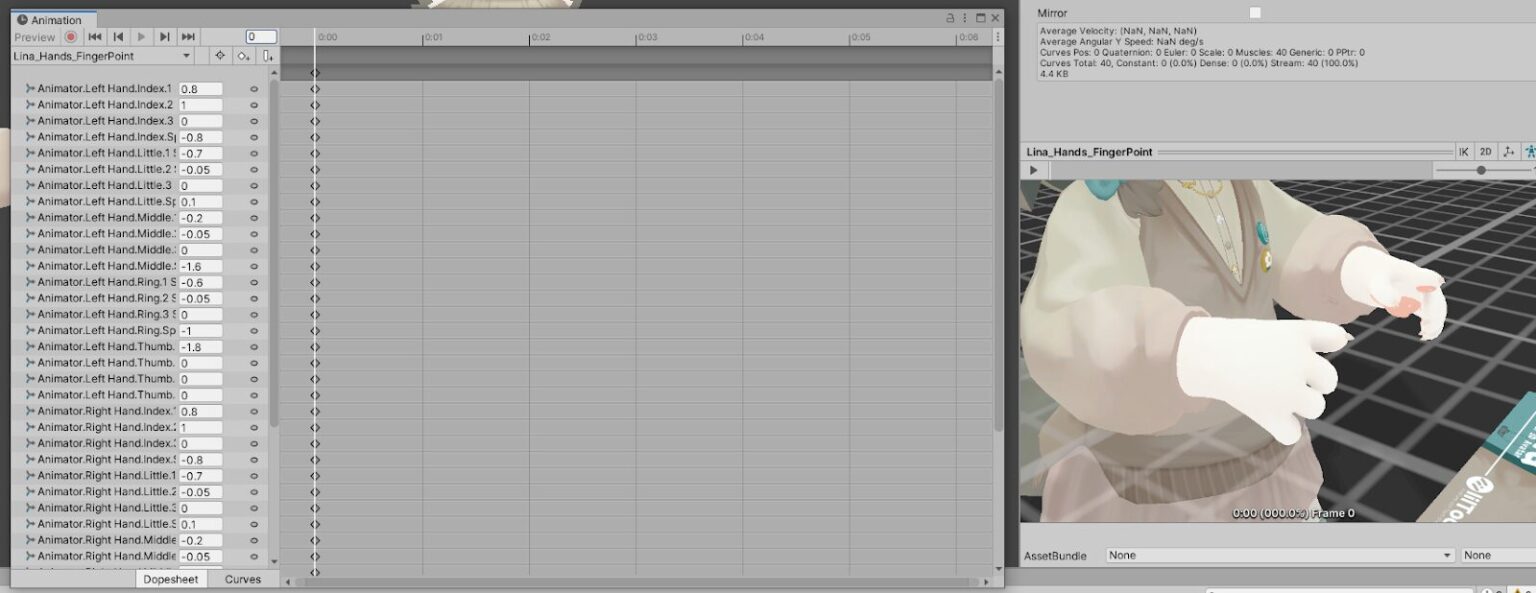Toggle the filter by selection icon
The image size is (1536, 593).
click(x=220, y=56)
